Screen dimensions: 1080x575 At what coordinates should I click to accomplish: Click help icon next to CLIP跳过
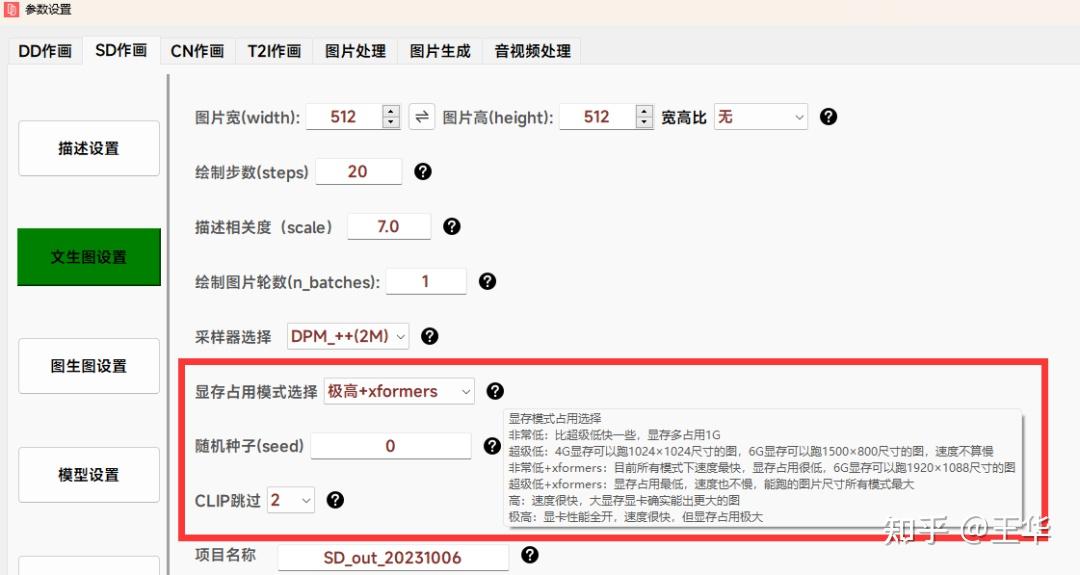pyautogui.click(x=335, y=500)
